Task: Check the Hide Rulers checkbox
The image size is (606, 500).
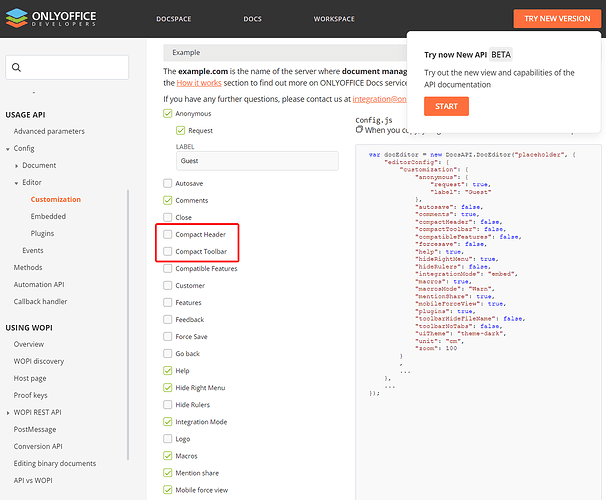Action: [167, 405]
